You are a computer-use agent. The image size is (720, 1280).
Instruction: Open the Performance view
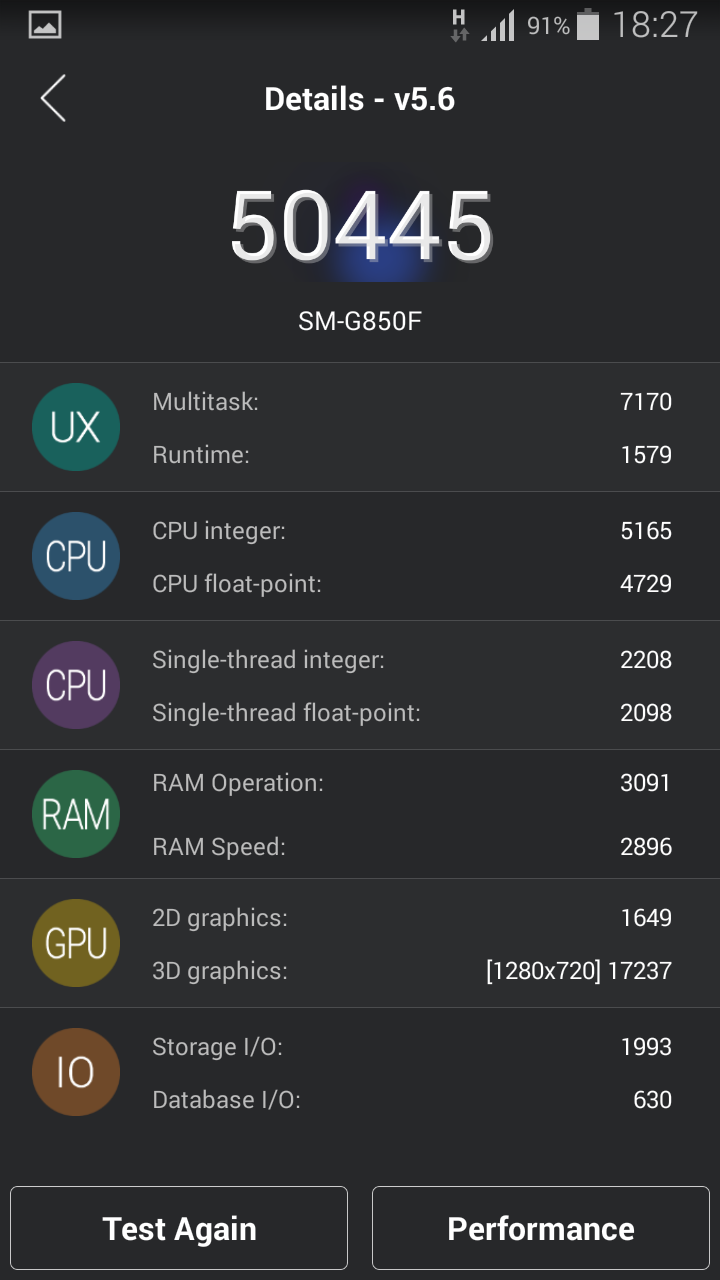541,1228
